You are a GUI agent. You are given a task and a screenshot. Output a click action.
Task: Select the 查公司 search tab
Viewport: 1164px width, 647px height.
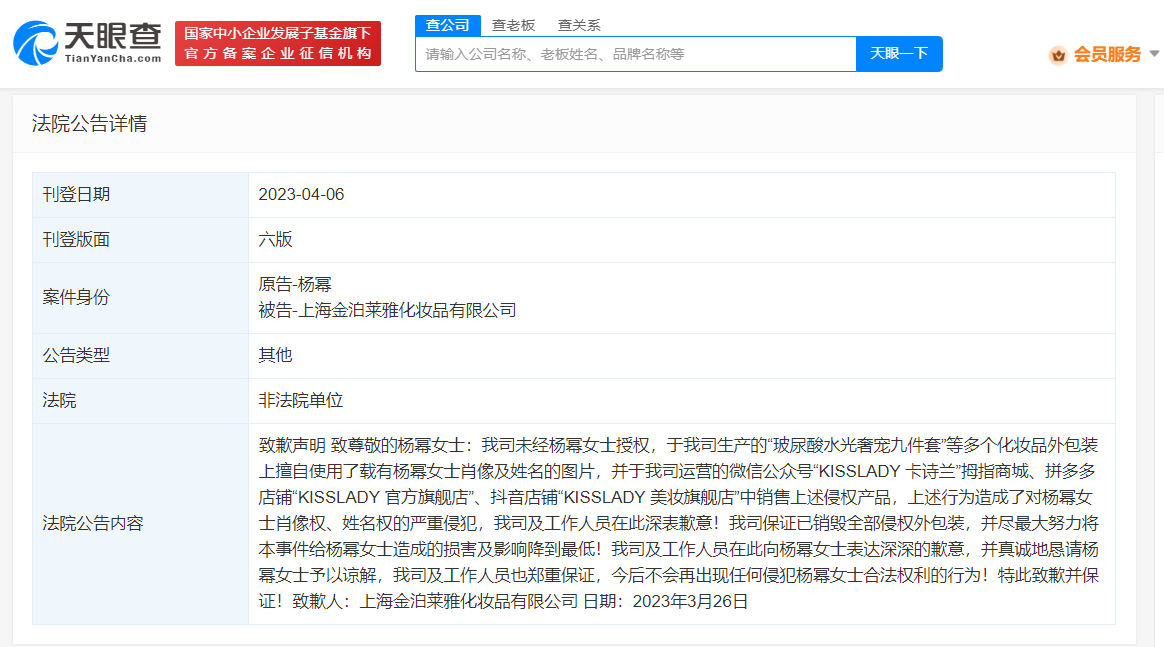[x=448, y=25]
